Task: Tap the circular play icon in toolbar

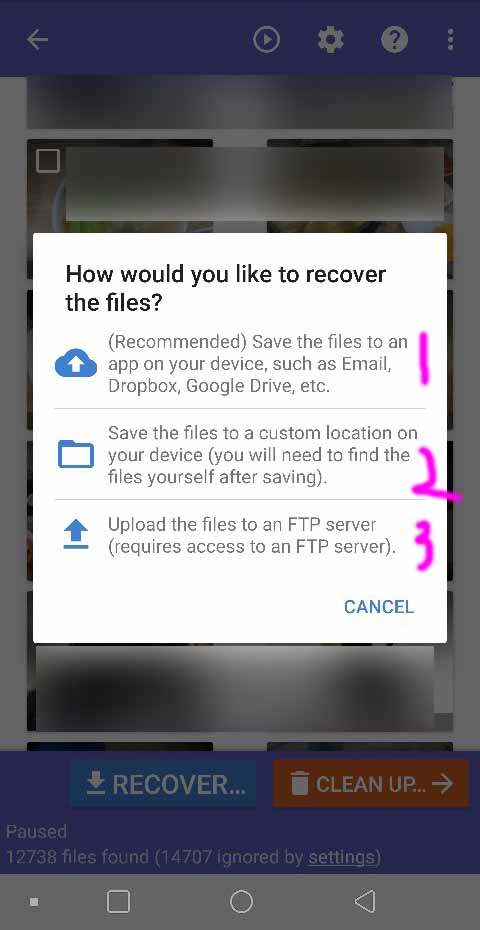Action: click(266, 40)
